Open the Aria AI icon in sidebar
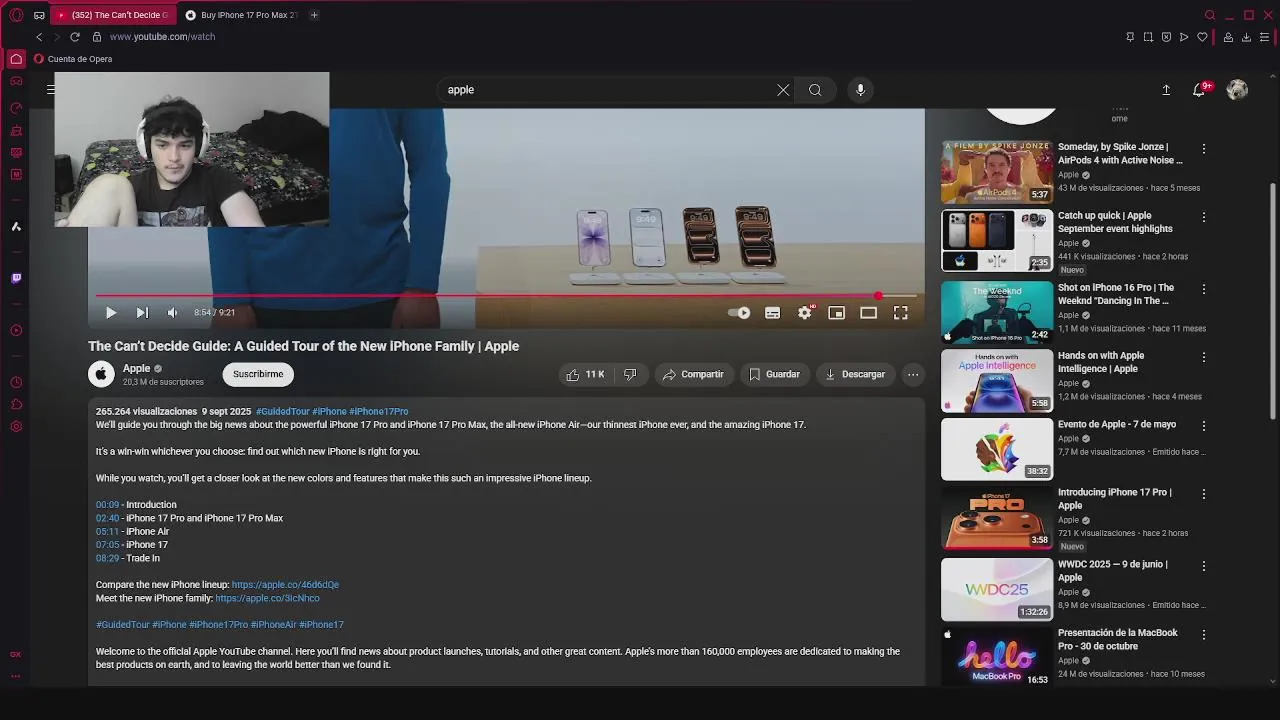This screenshot has height=720, width=1280. point(16,227)
